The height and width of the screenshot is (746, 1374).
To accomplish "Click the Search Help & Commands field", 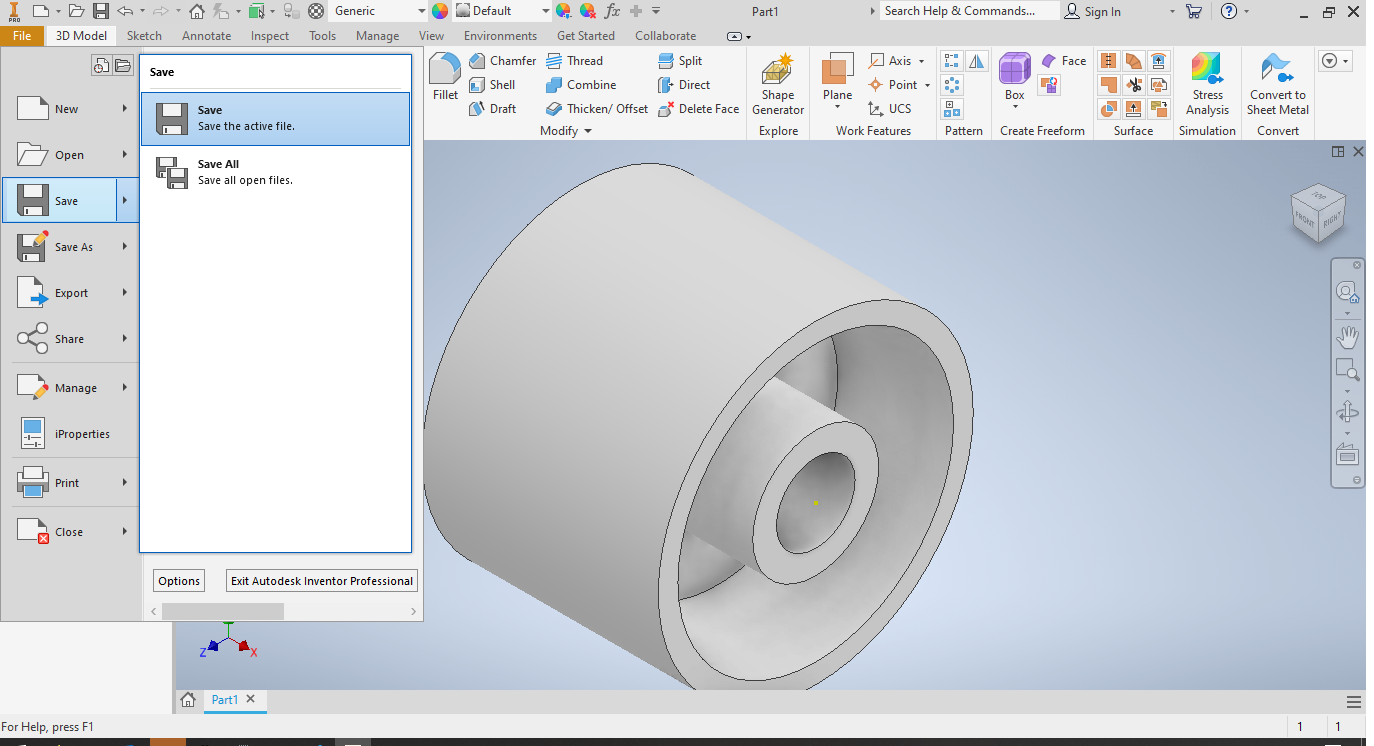I will tap(970, 11).
